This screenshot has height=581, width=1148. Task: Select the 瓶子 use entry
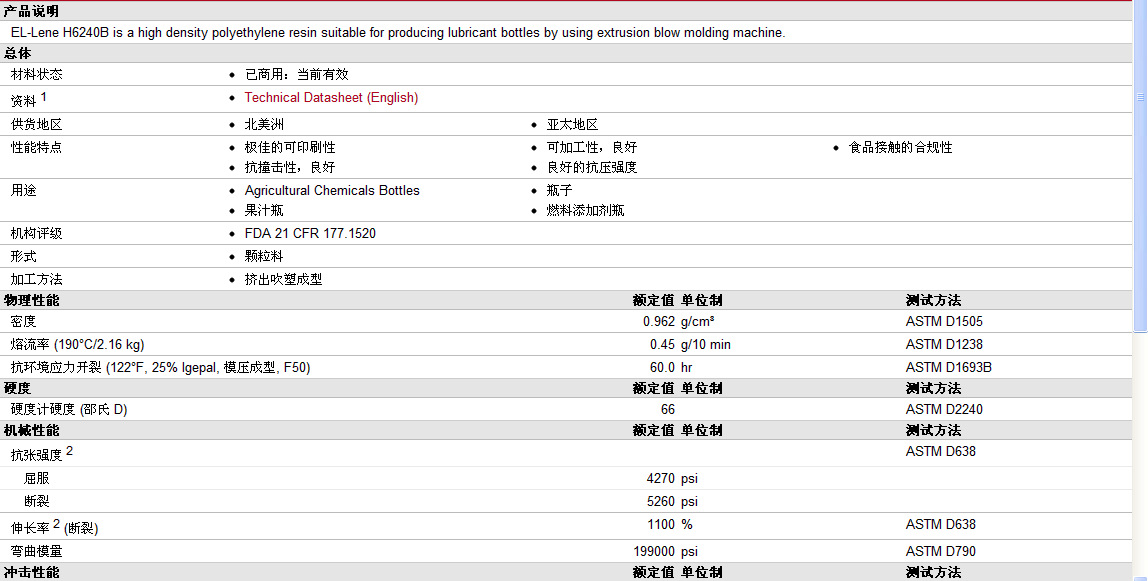tap(559, 190)
